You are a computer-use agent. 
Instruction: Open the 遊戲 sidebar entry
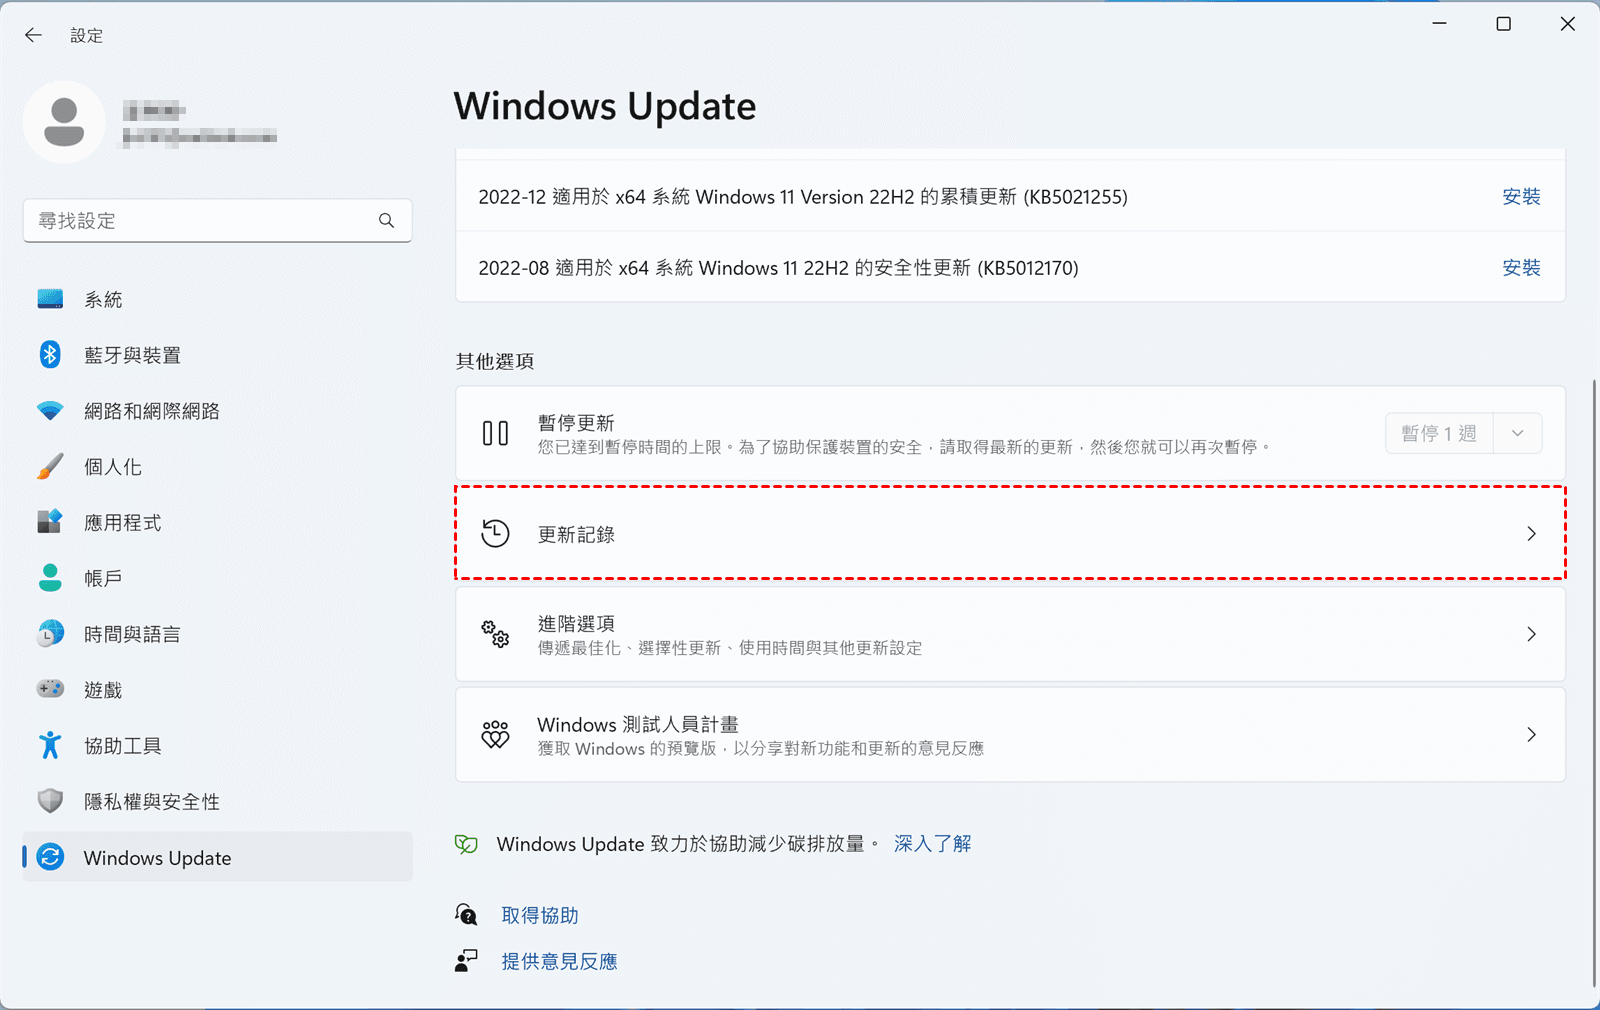pyautogui.click(x=217, y=690)
